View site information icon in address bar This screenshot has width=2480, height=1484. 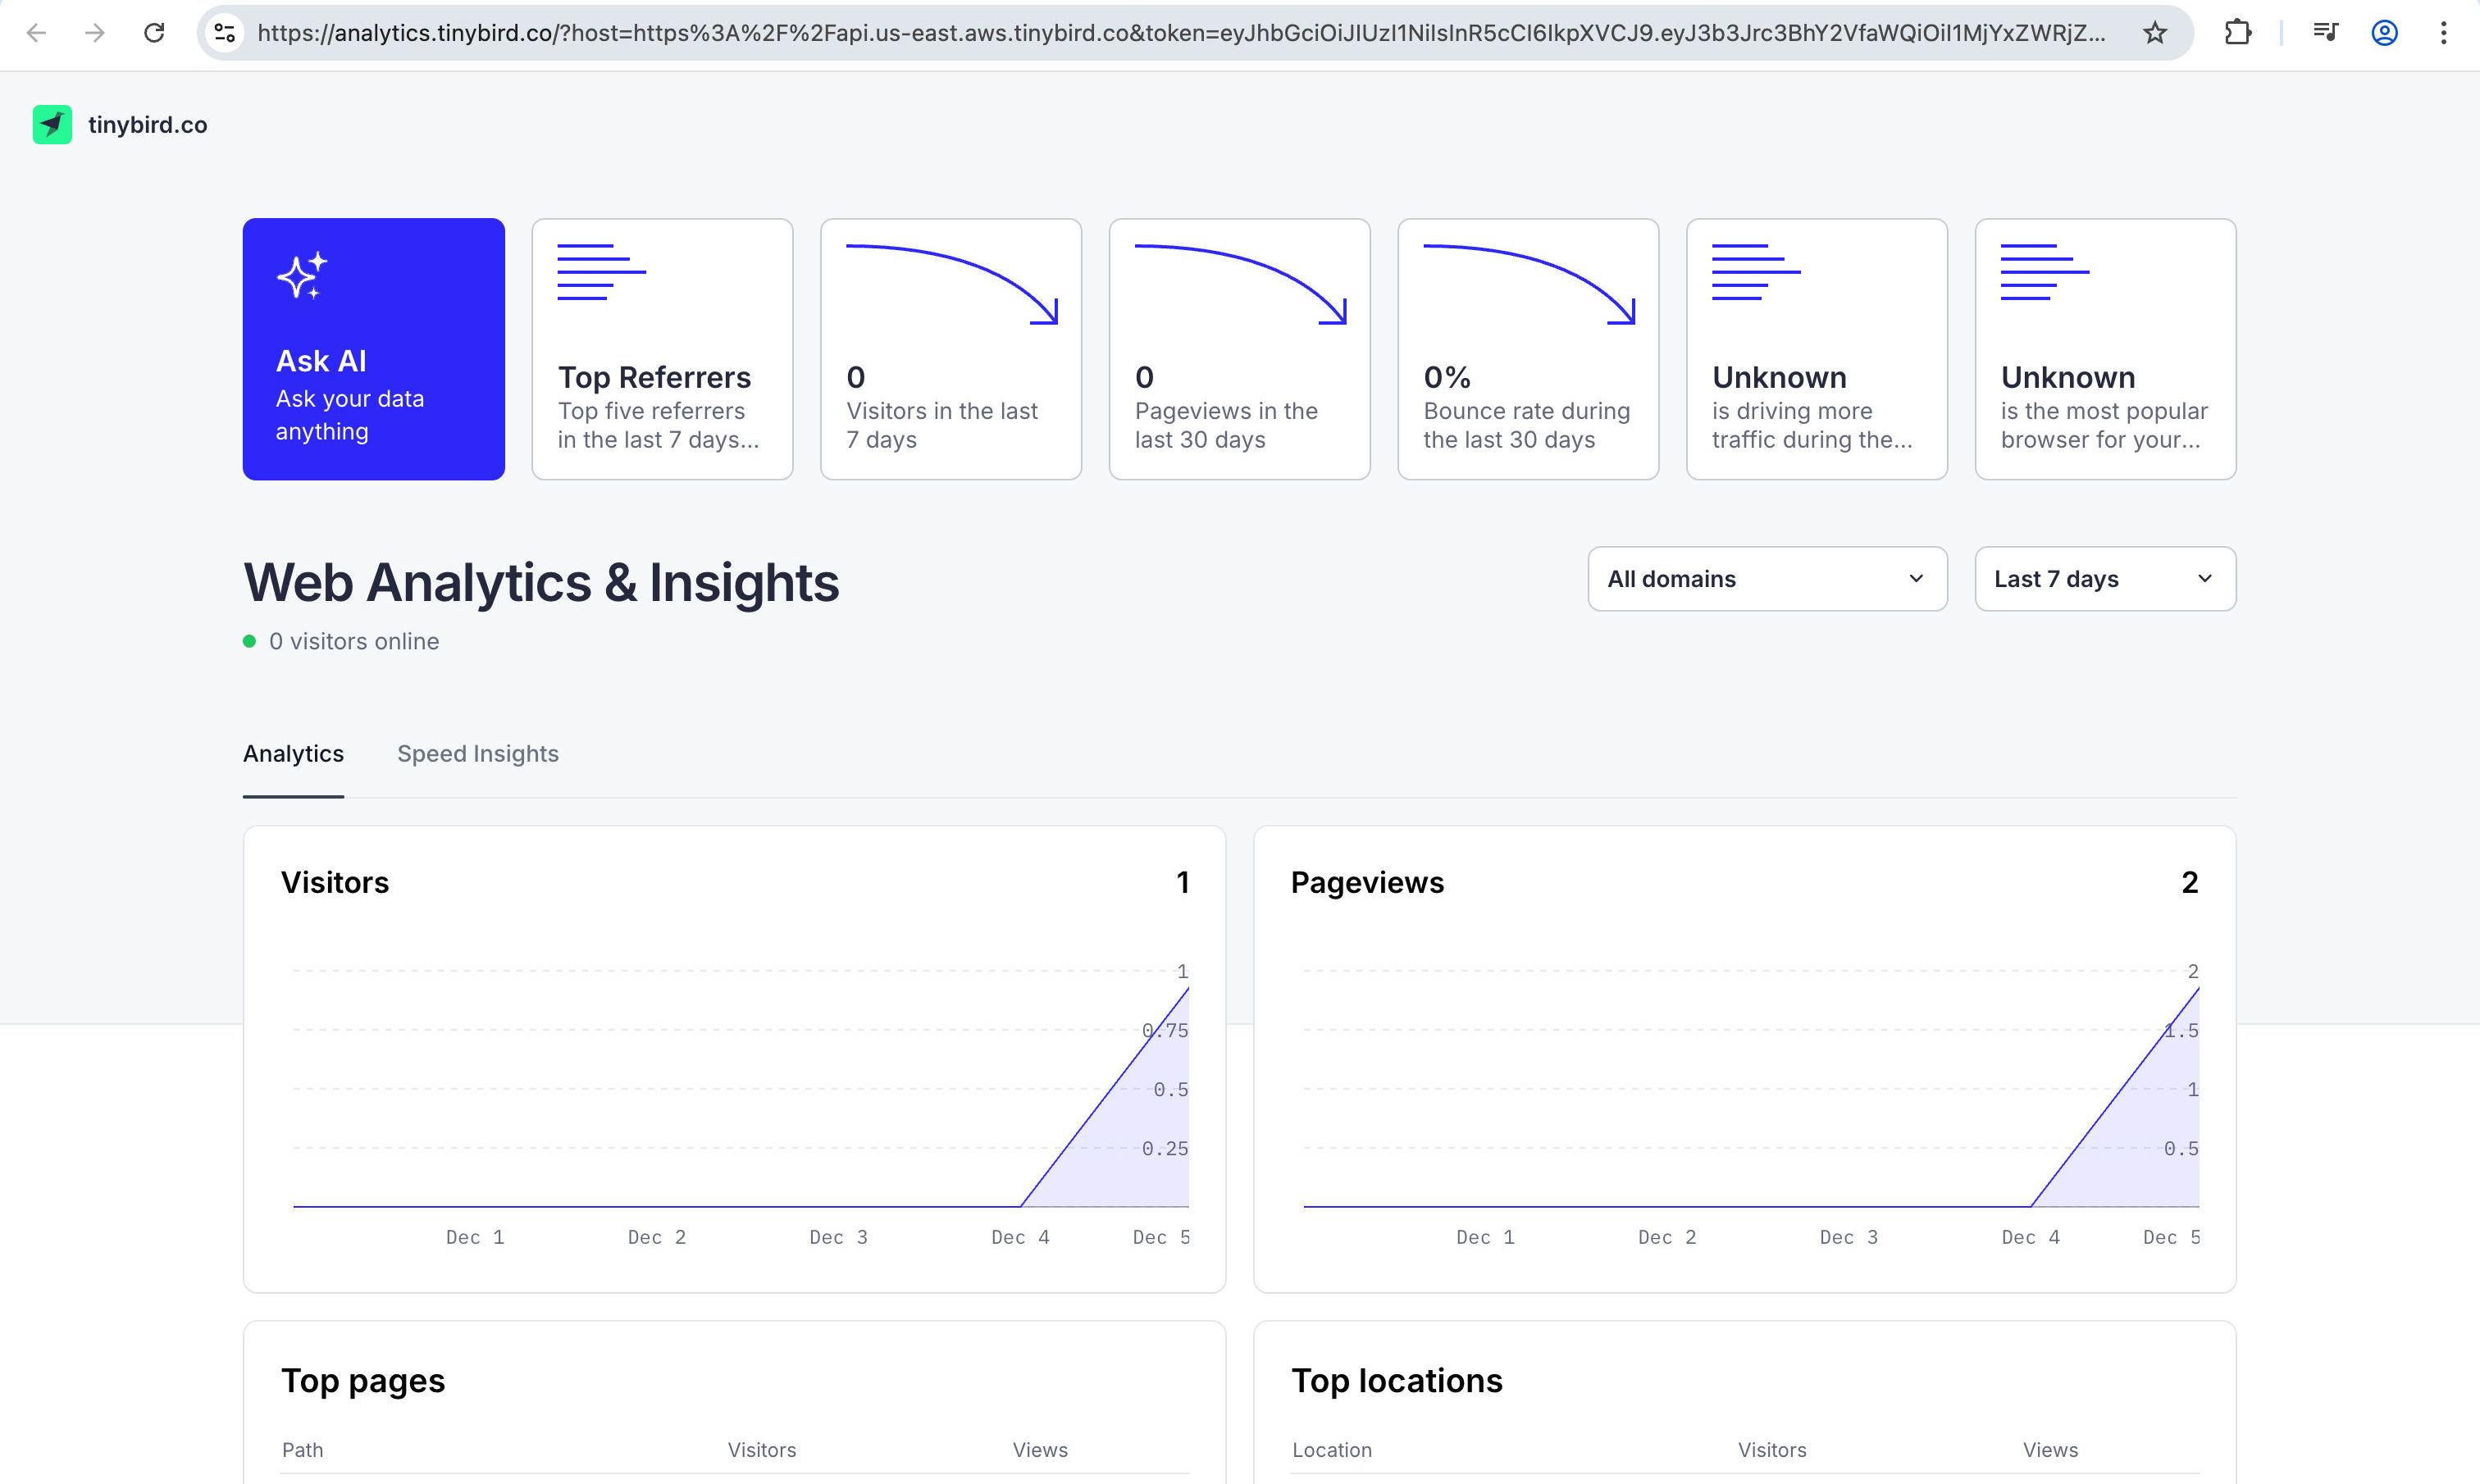[x=225, y=33]
